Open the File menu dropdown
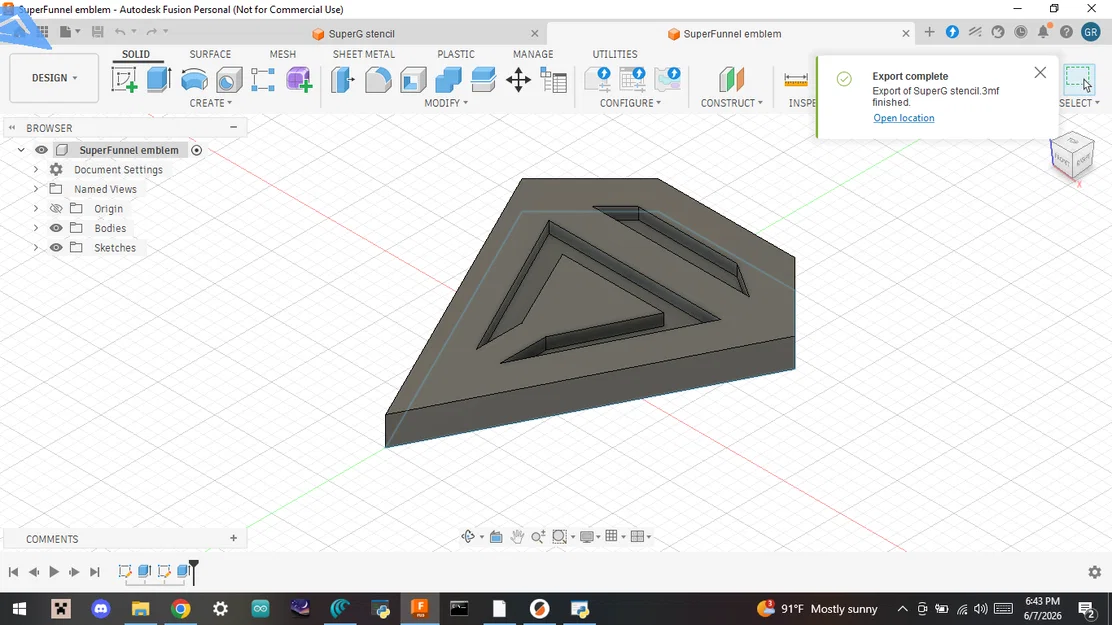1112x625 pixels. click(70, 32)
